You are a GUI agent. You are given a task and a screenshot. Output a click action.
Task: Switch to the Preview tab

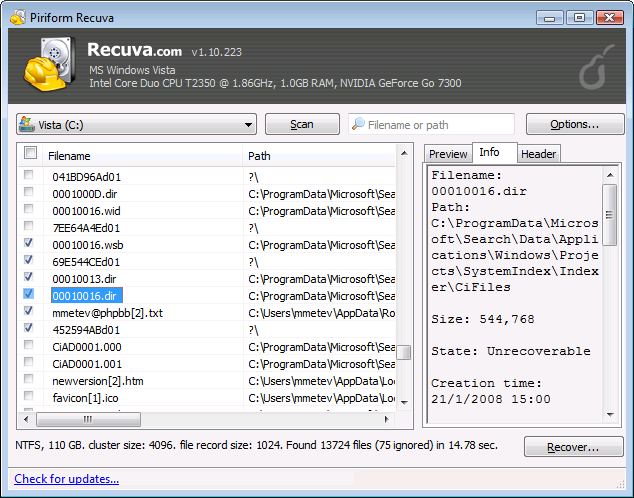(448, 154)
